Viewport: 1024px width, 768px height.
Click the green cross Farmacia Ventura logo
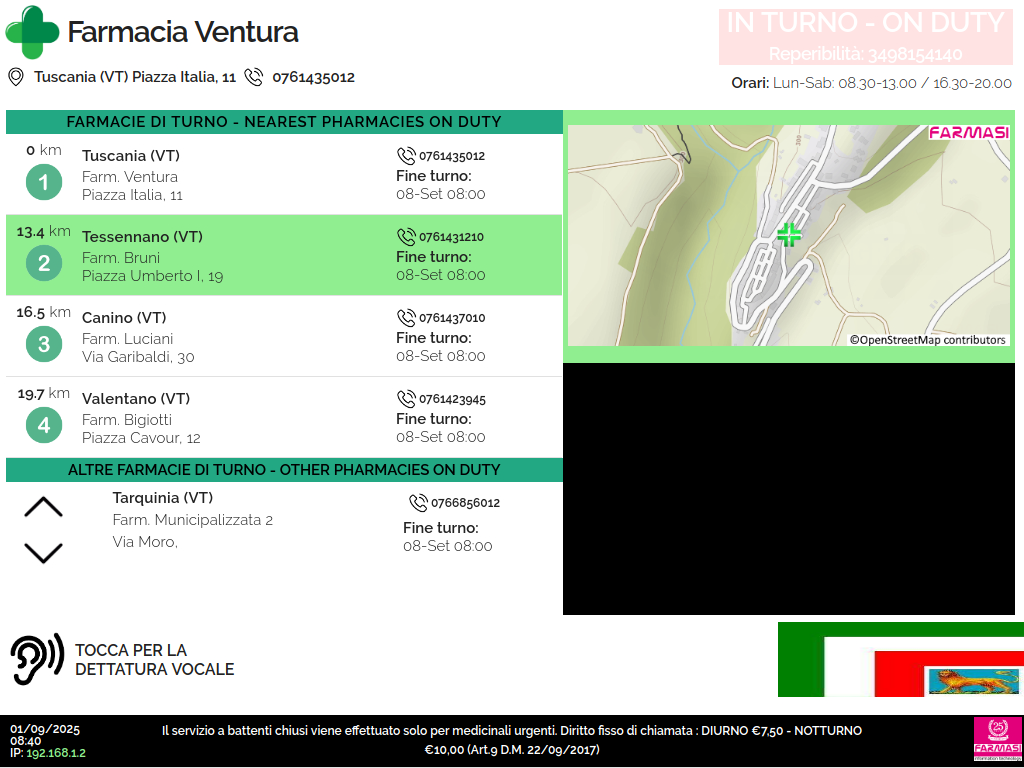[32, 32]
